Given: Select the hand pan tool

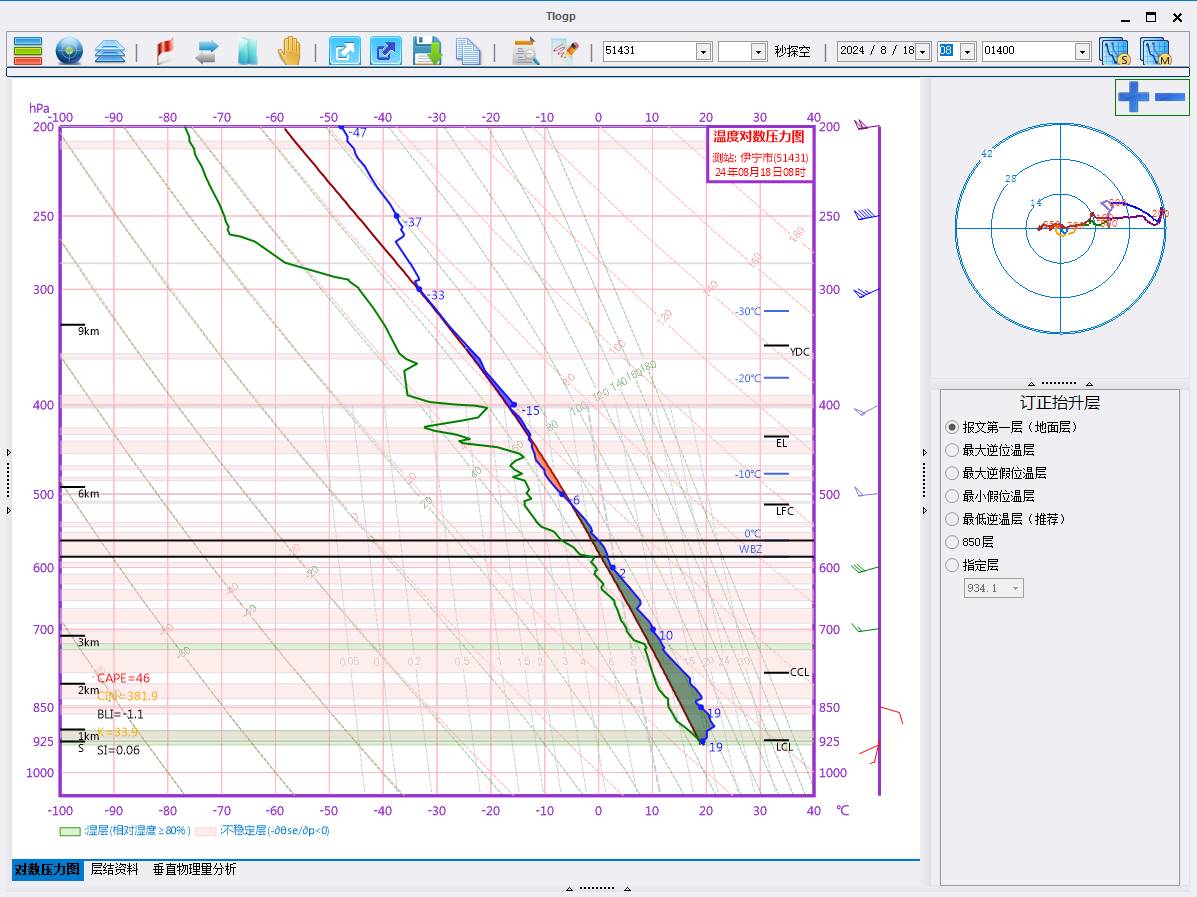Looking at the screenshot, I should tap(289, 51).
